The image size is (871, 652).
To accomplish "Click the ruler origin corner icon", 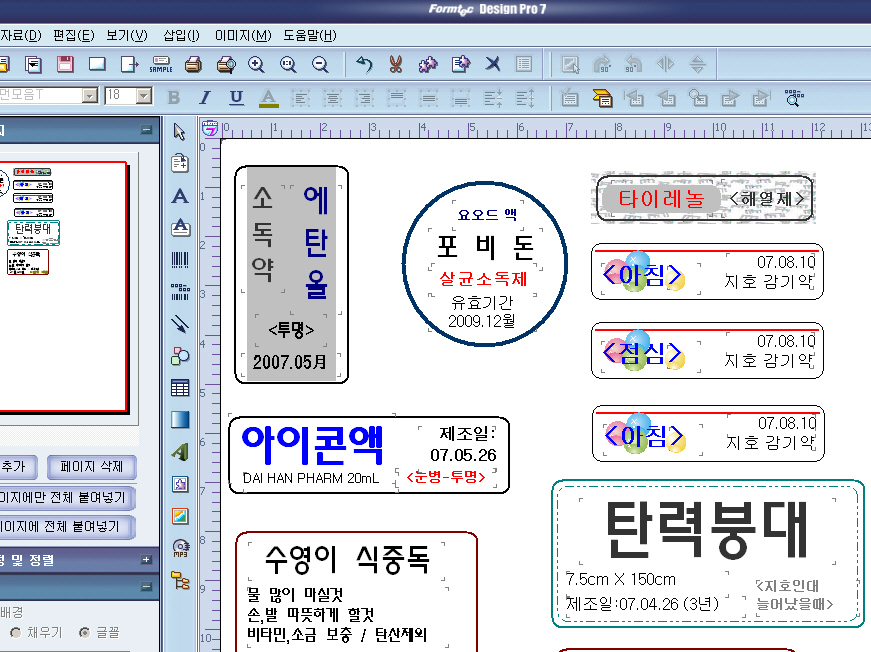I will pos(209,128).
